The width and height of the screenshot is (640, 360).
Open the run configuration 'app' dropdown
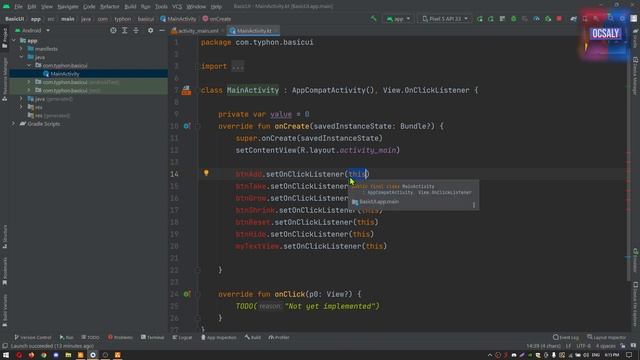pos(398,19)
